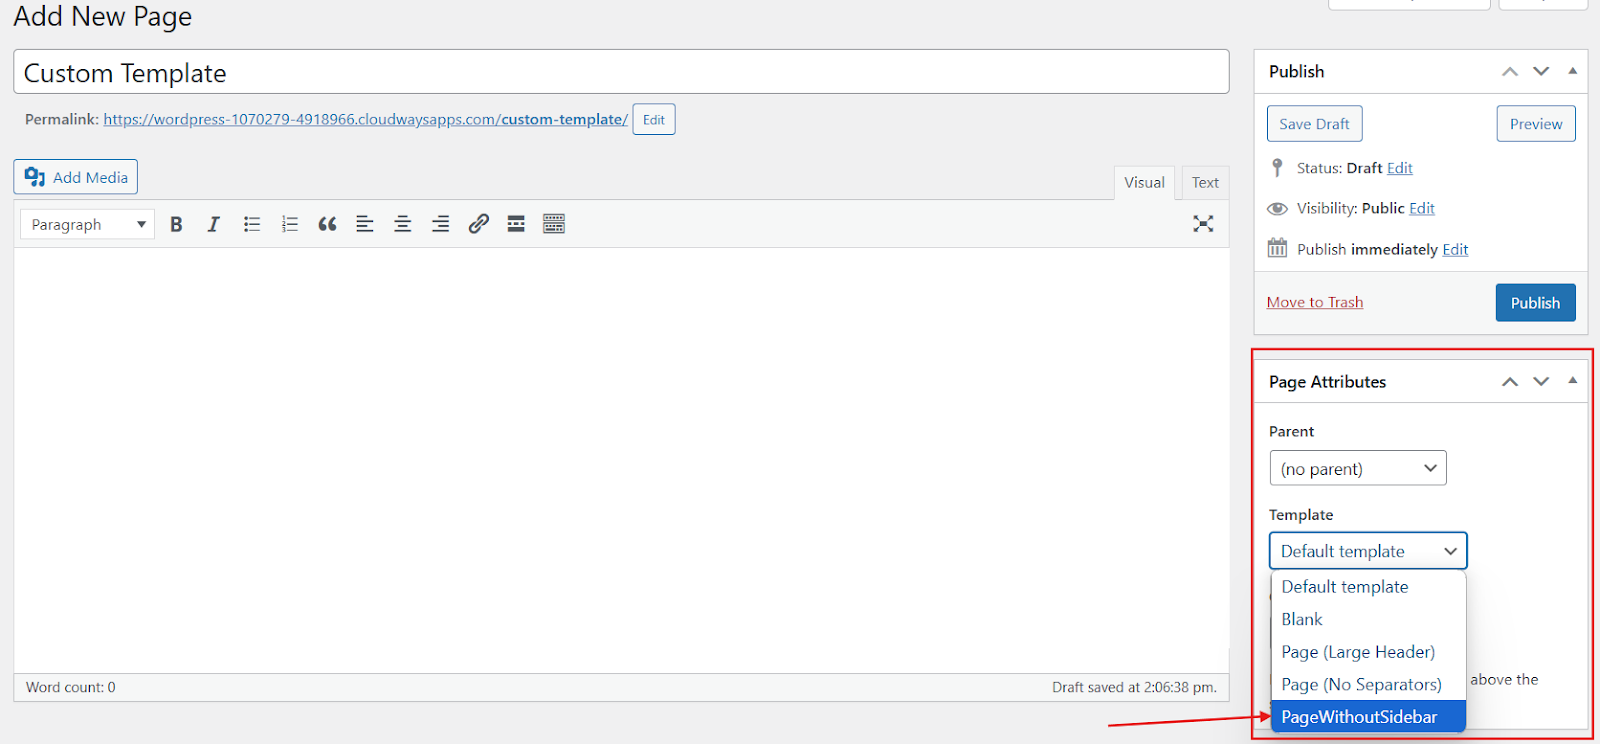The width and height of the screenshot is (1600, 744).
Task: Click inside the empty content editor
Action: (x=621, y=460)
